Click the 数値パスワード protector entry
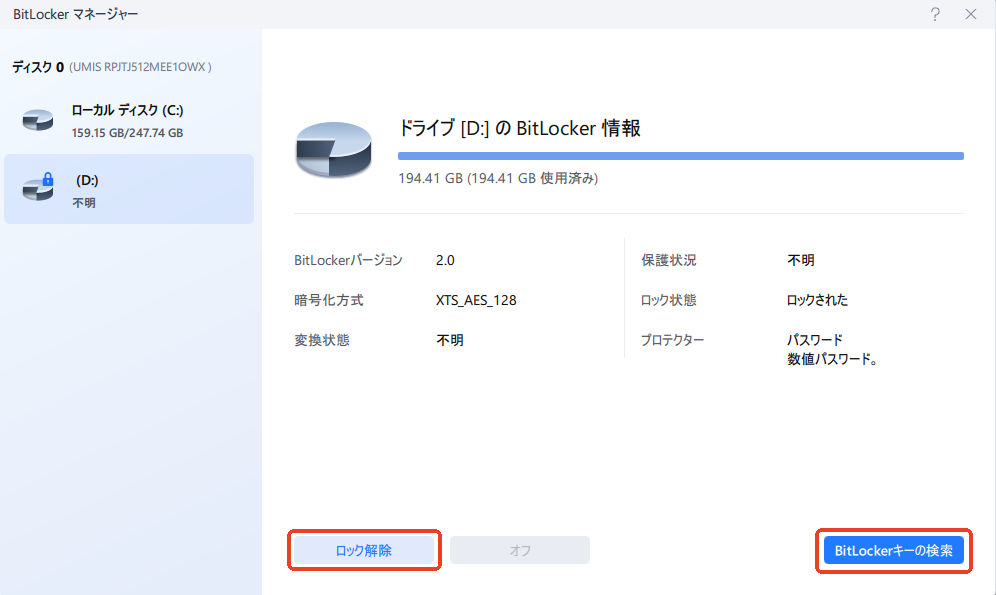996x595 pixels. pos(832,359)
